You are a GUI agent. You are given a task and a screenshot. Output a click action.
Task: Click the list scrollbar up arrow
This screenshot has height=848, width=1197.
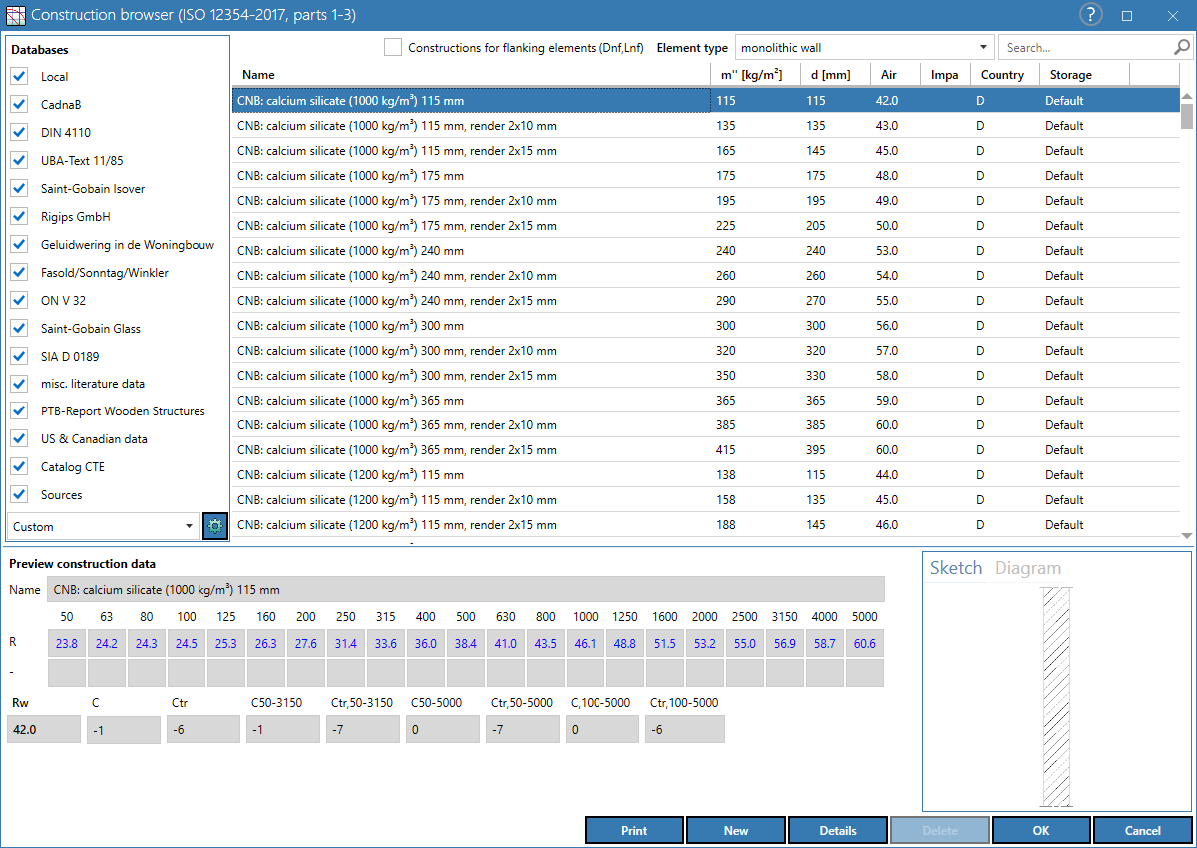pos(1186,96)
